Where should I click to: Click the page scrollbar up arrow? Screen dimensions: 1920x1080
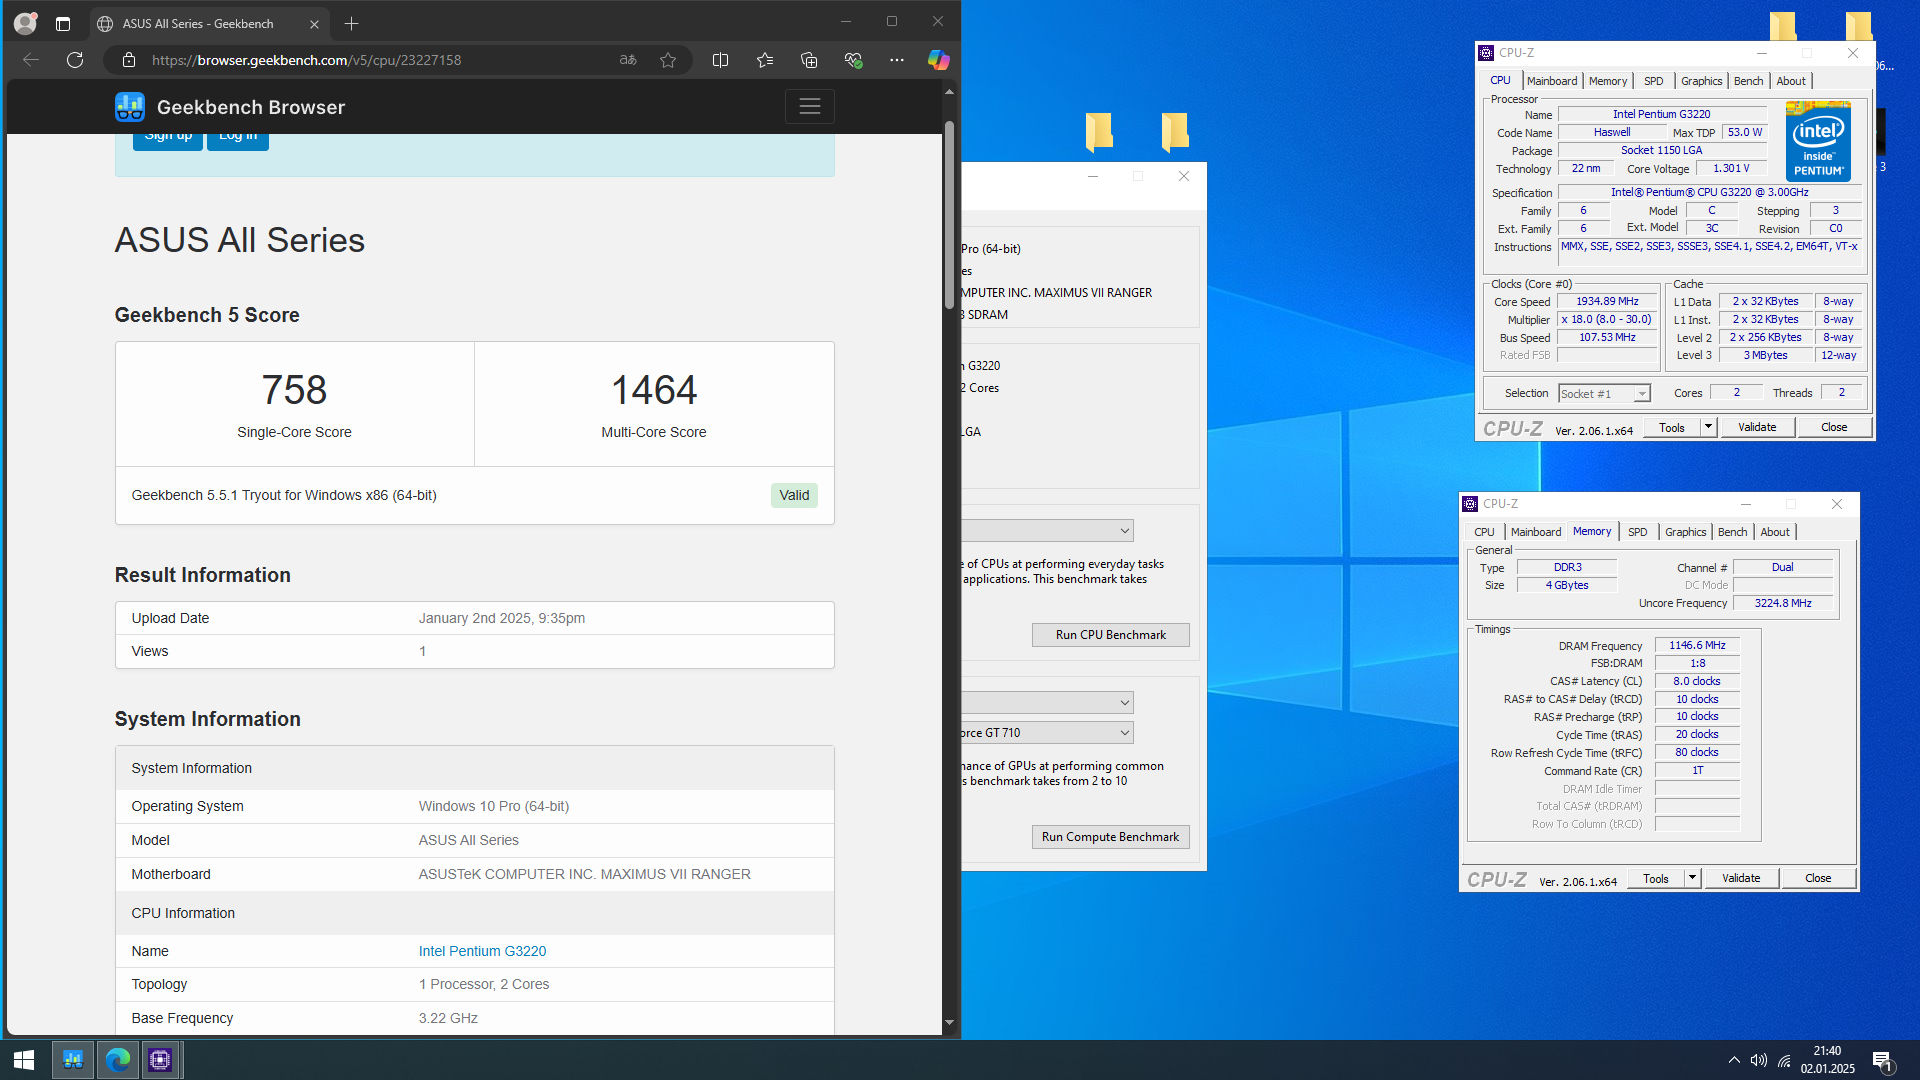point(949,91)
